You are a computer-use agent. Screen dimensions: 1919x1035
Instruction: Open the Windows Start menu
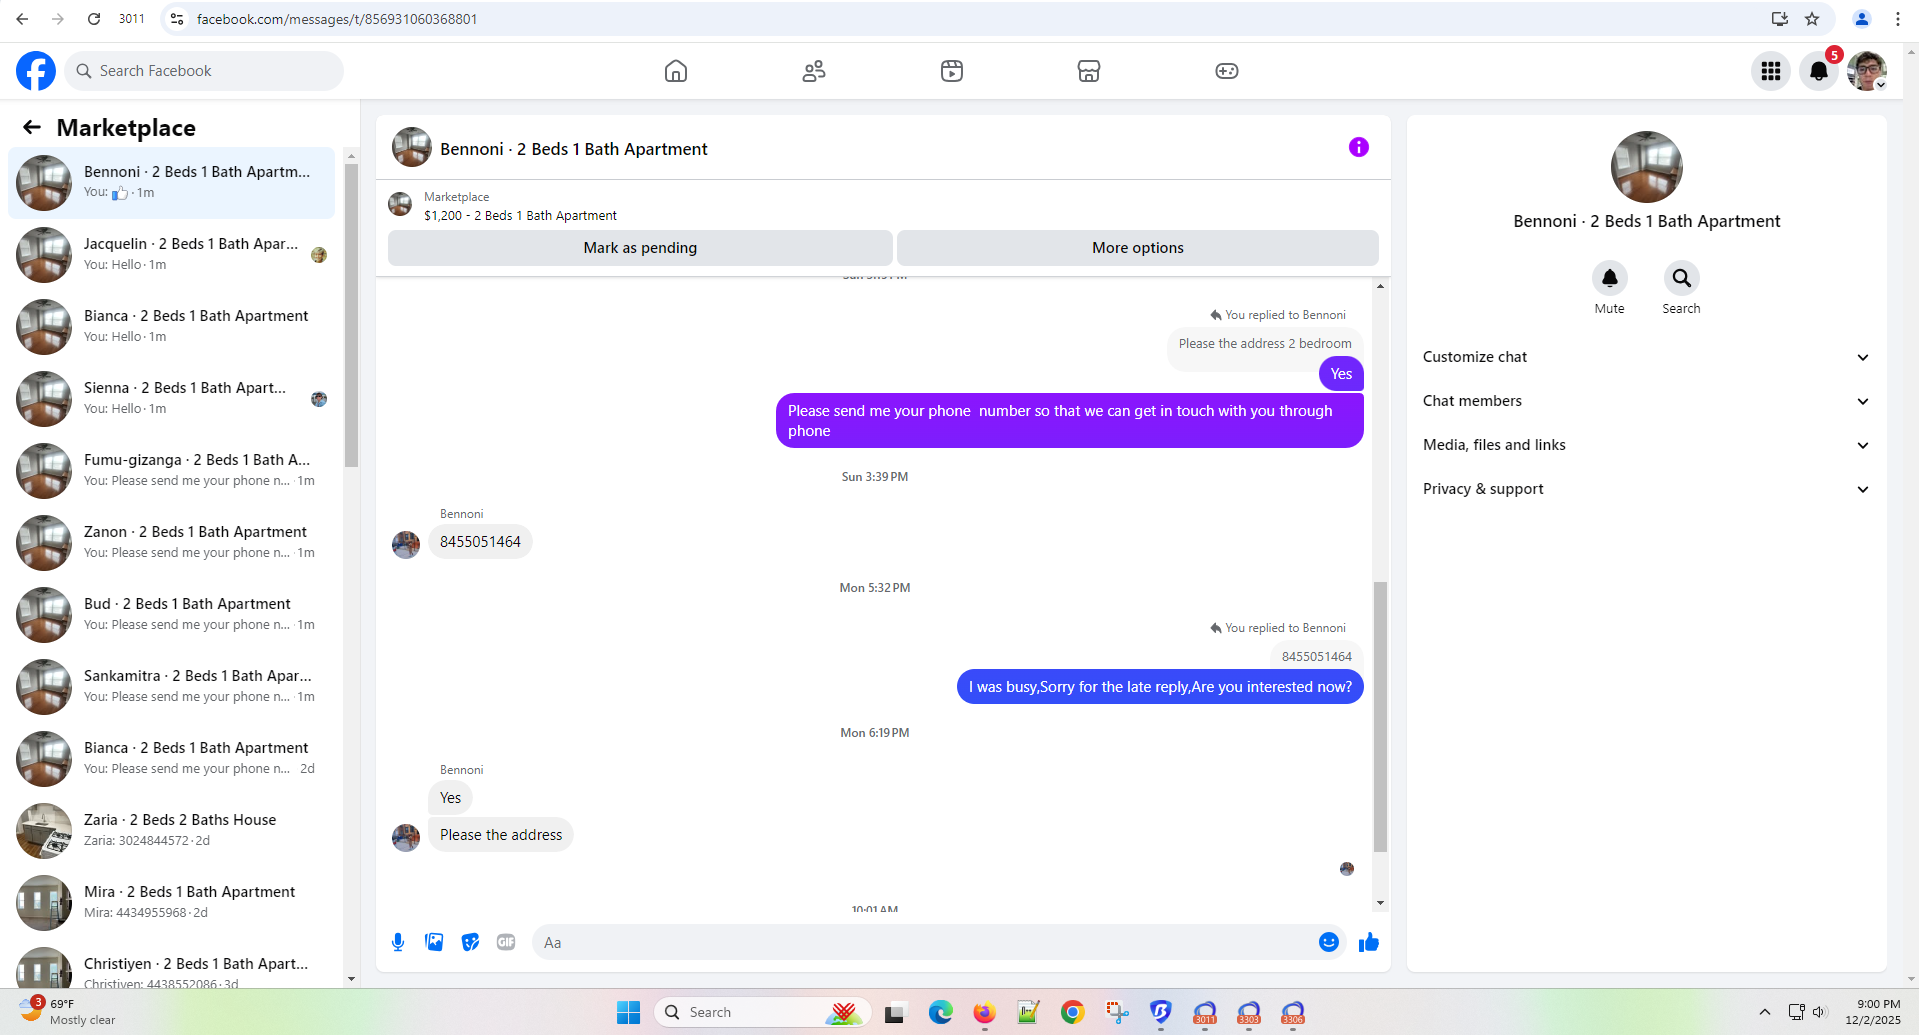[628, 1012]
